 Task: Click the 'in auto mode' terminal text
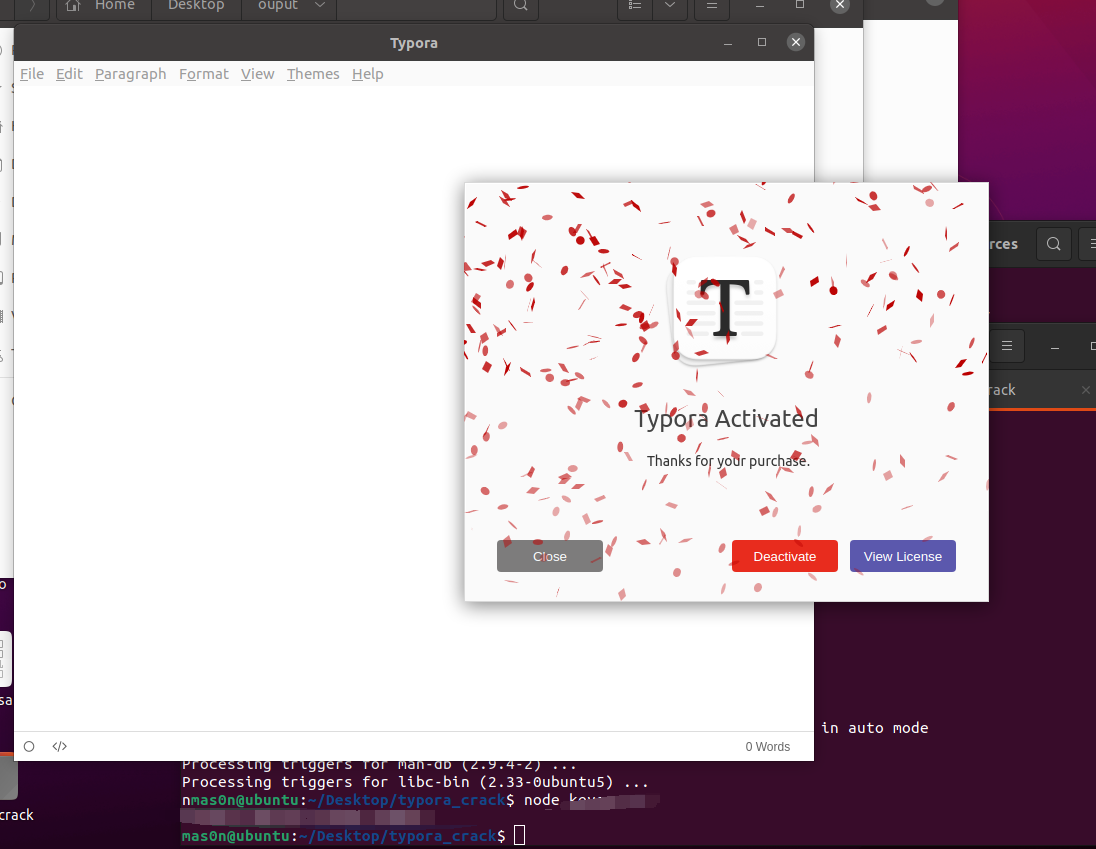point(874,728)
